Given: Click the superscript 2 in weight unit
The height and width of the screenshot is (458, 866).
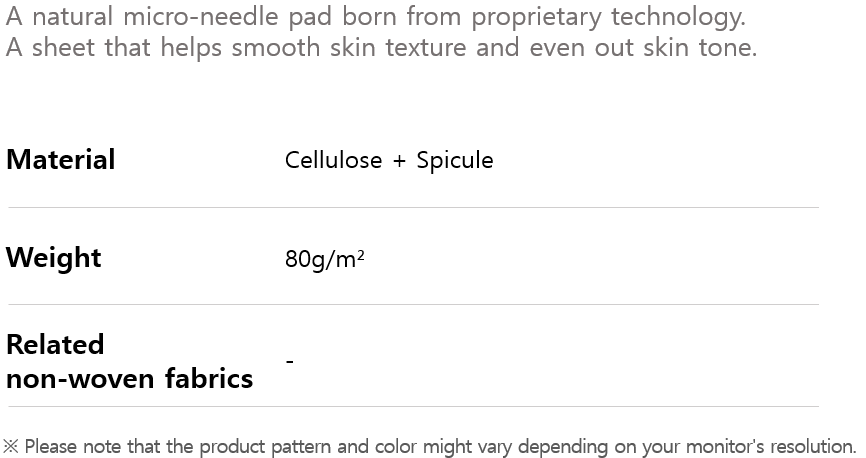Looking at the screenshot, I should [x=360, y=255].
